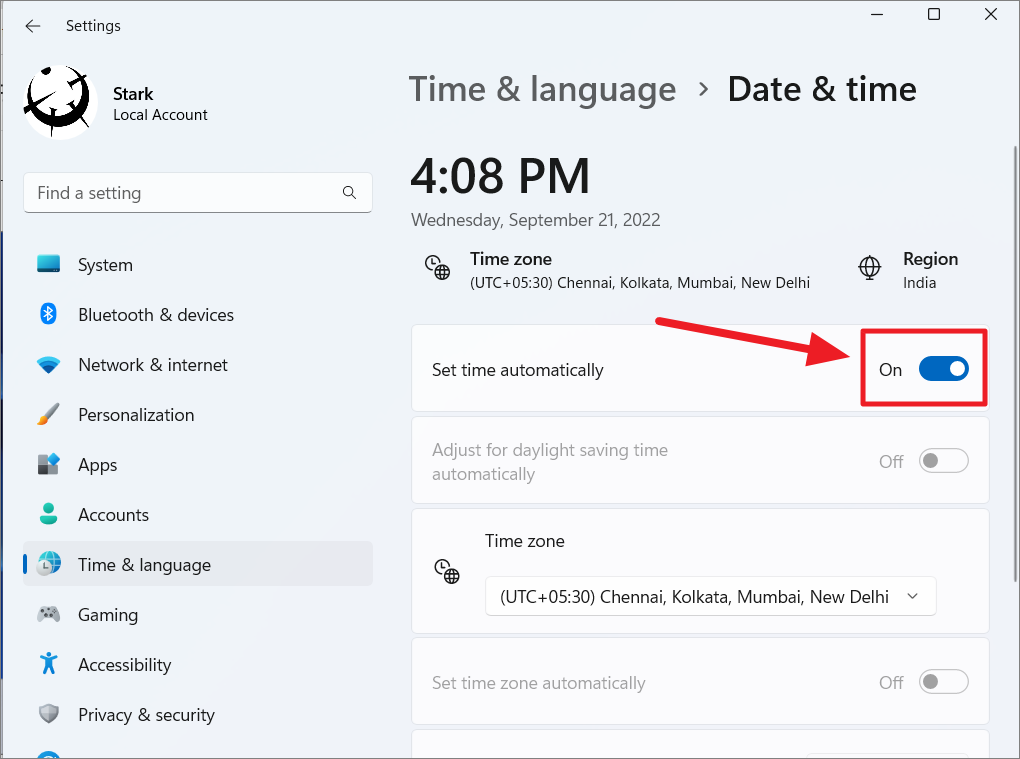Click the Network & internet Wi-Fi icon
This screenshot has height=759, width=1020.
coord(48,364)
